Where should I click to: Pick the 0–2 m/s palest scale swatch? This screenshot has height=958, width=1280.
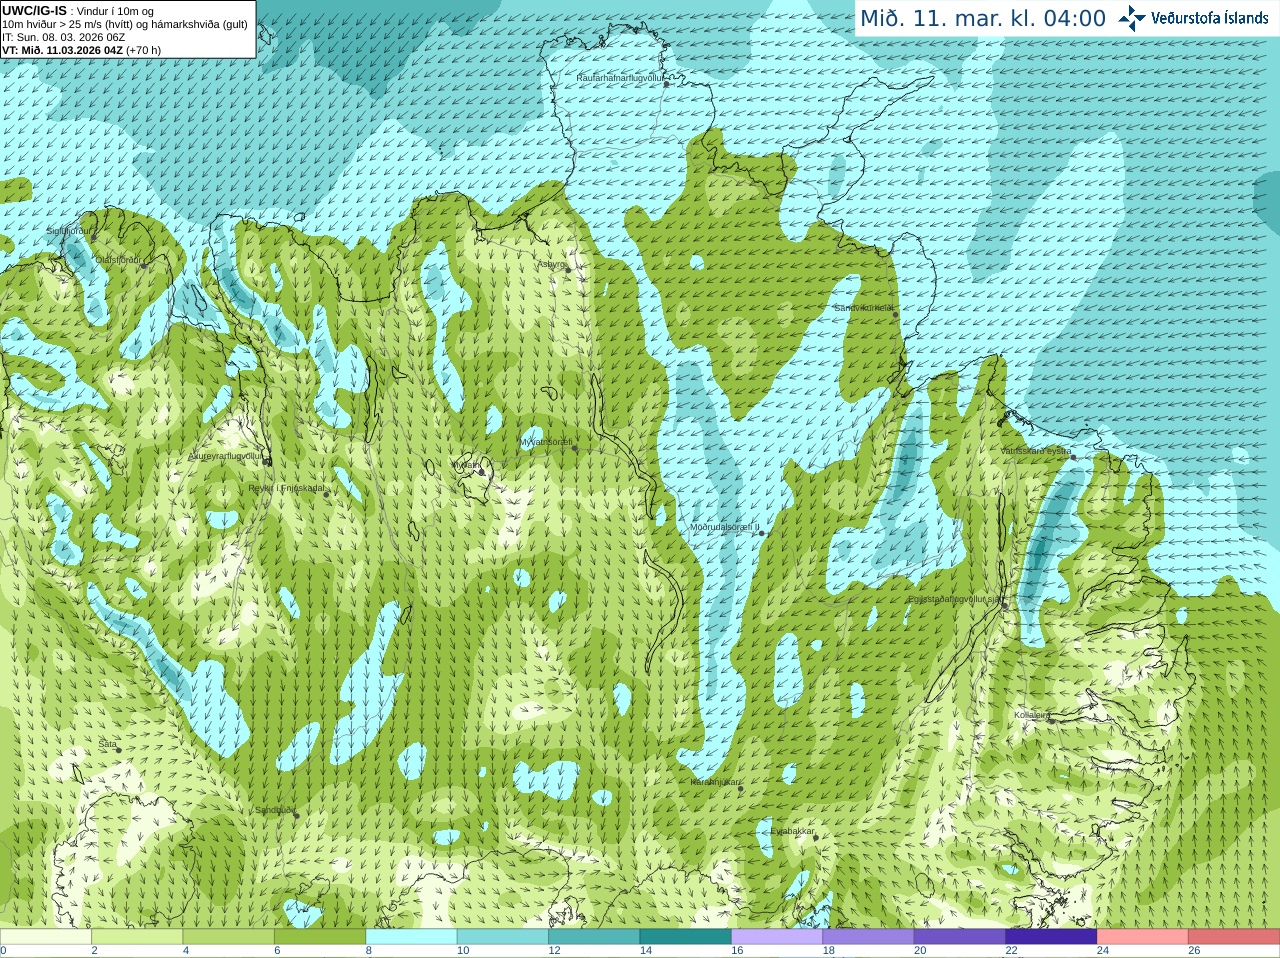pos(46,936)
